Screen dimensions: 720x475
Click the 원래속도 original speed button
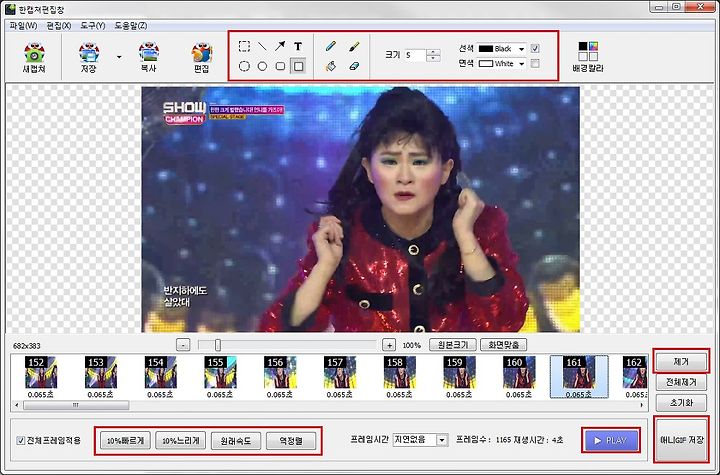236,441
